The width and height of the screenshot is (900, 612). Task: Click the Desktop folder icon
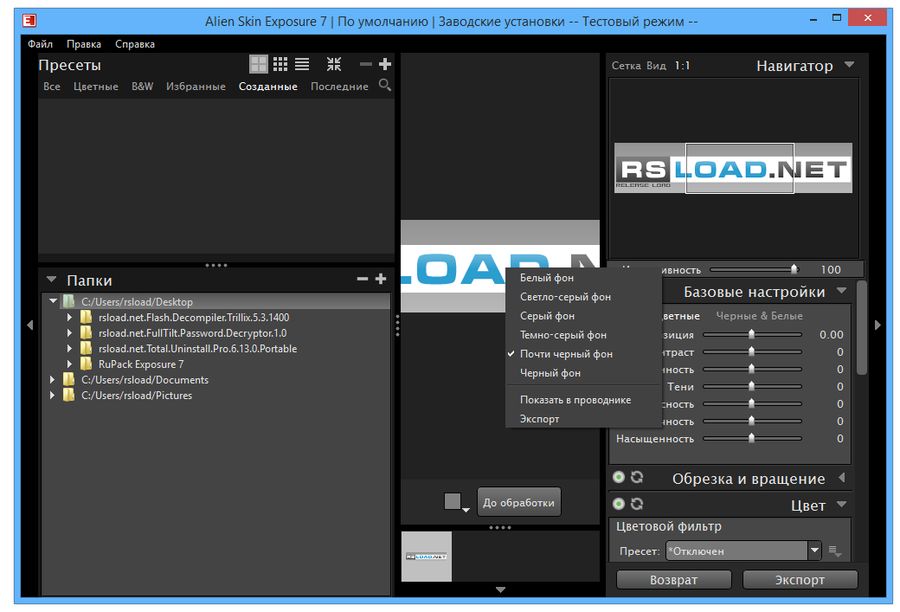pos(69,301)
